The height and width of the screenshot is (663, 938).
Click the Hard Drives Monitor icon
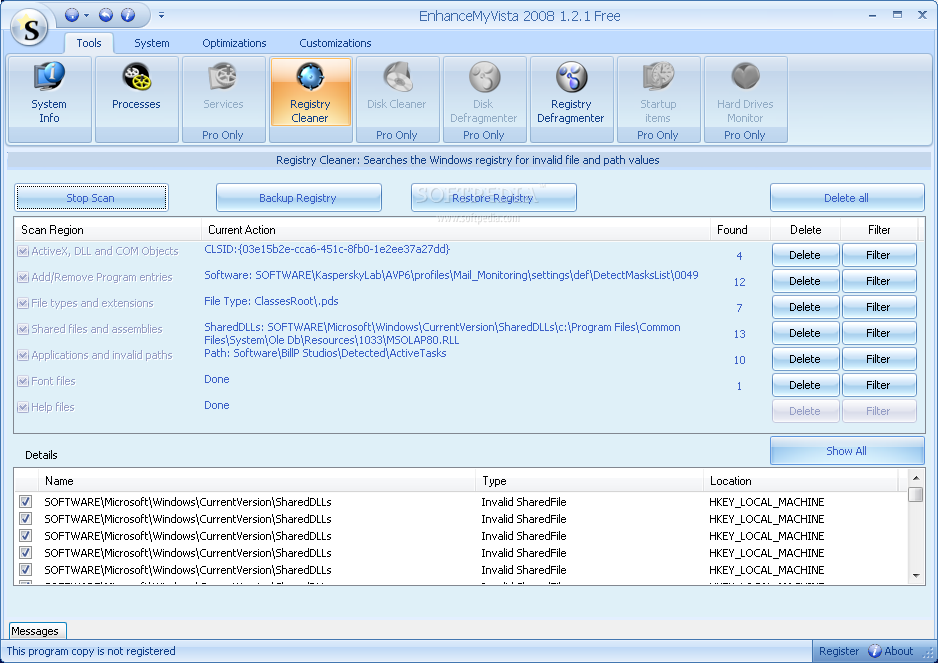[745, 77]
